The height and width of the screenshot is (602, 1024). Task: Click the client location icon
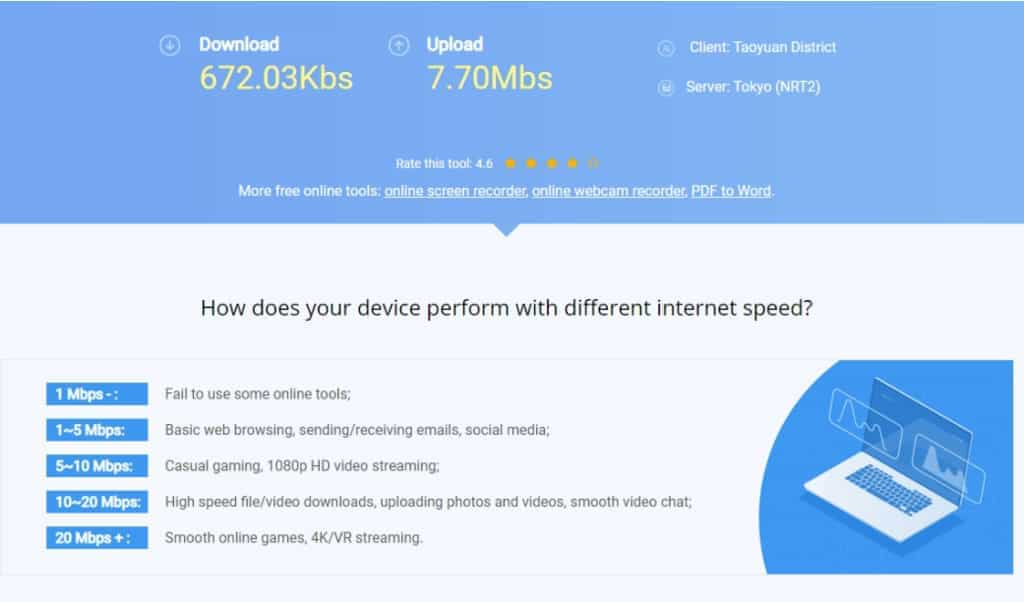click(x=666, y=48)
